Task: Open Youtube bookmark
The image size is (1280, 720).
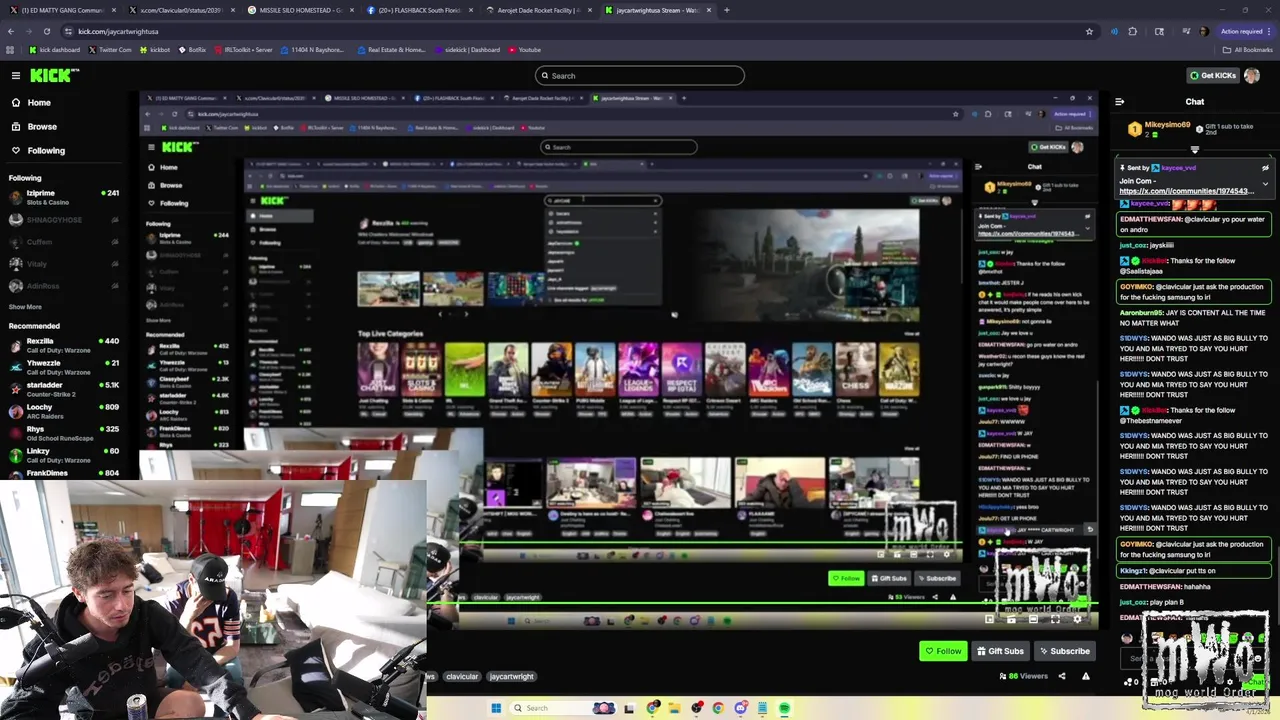Action: click(x=525, y=49)
